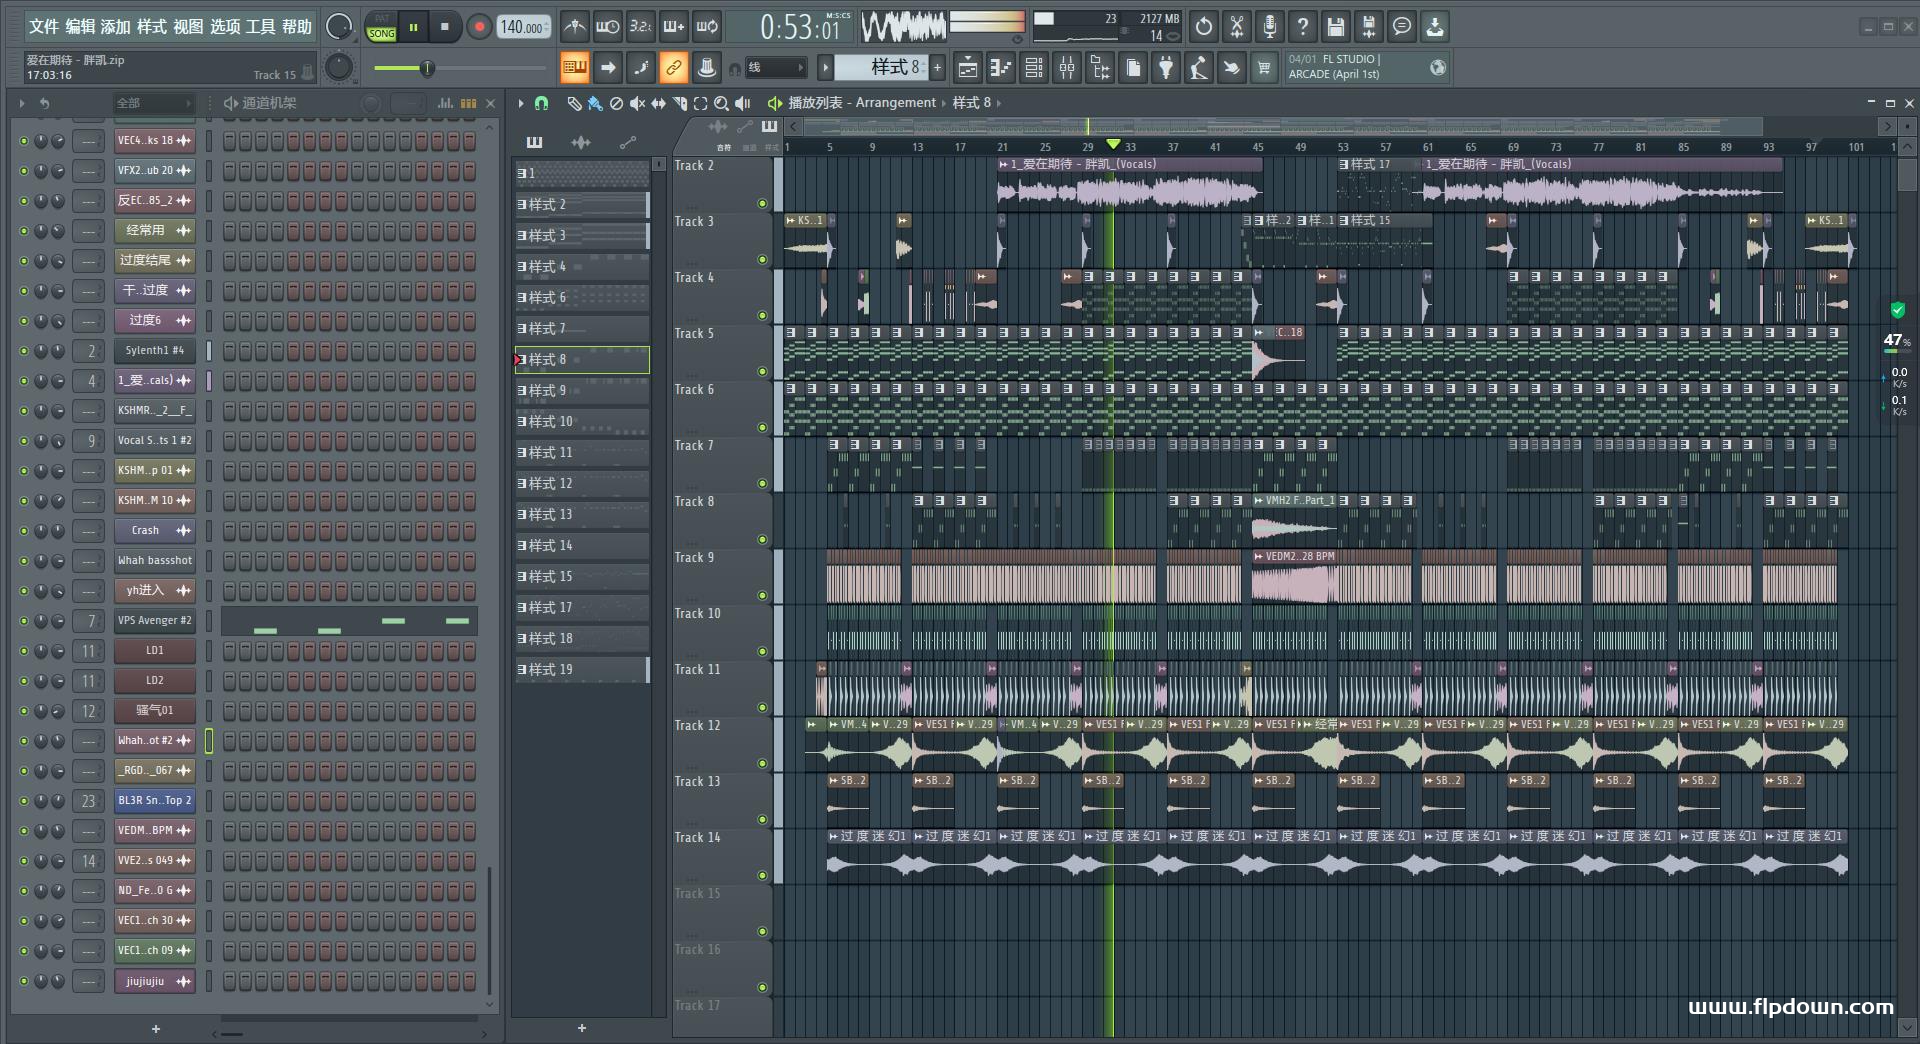The image size is (1920, 1044).
Task: Open the 编辑 menu
Action: [x=80, y=27]
